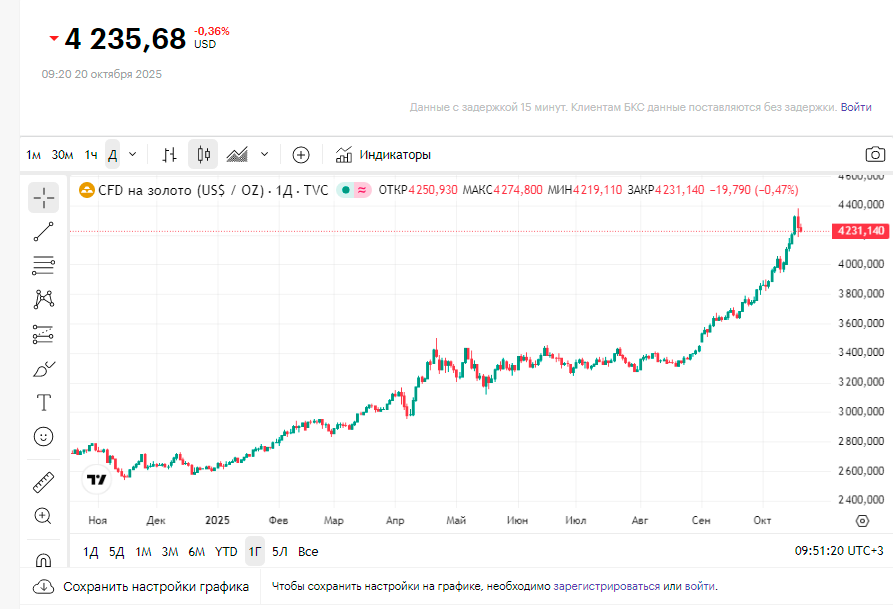Open the Индикаторы indicators menu
Screen dimensions: 893x609
384,154
